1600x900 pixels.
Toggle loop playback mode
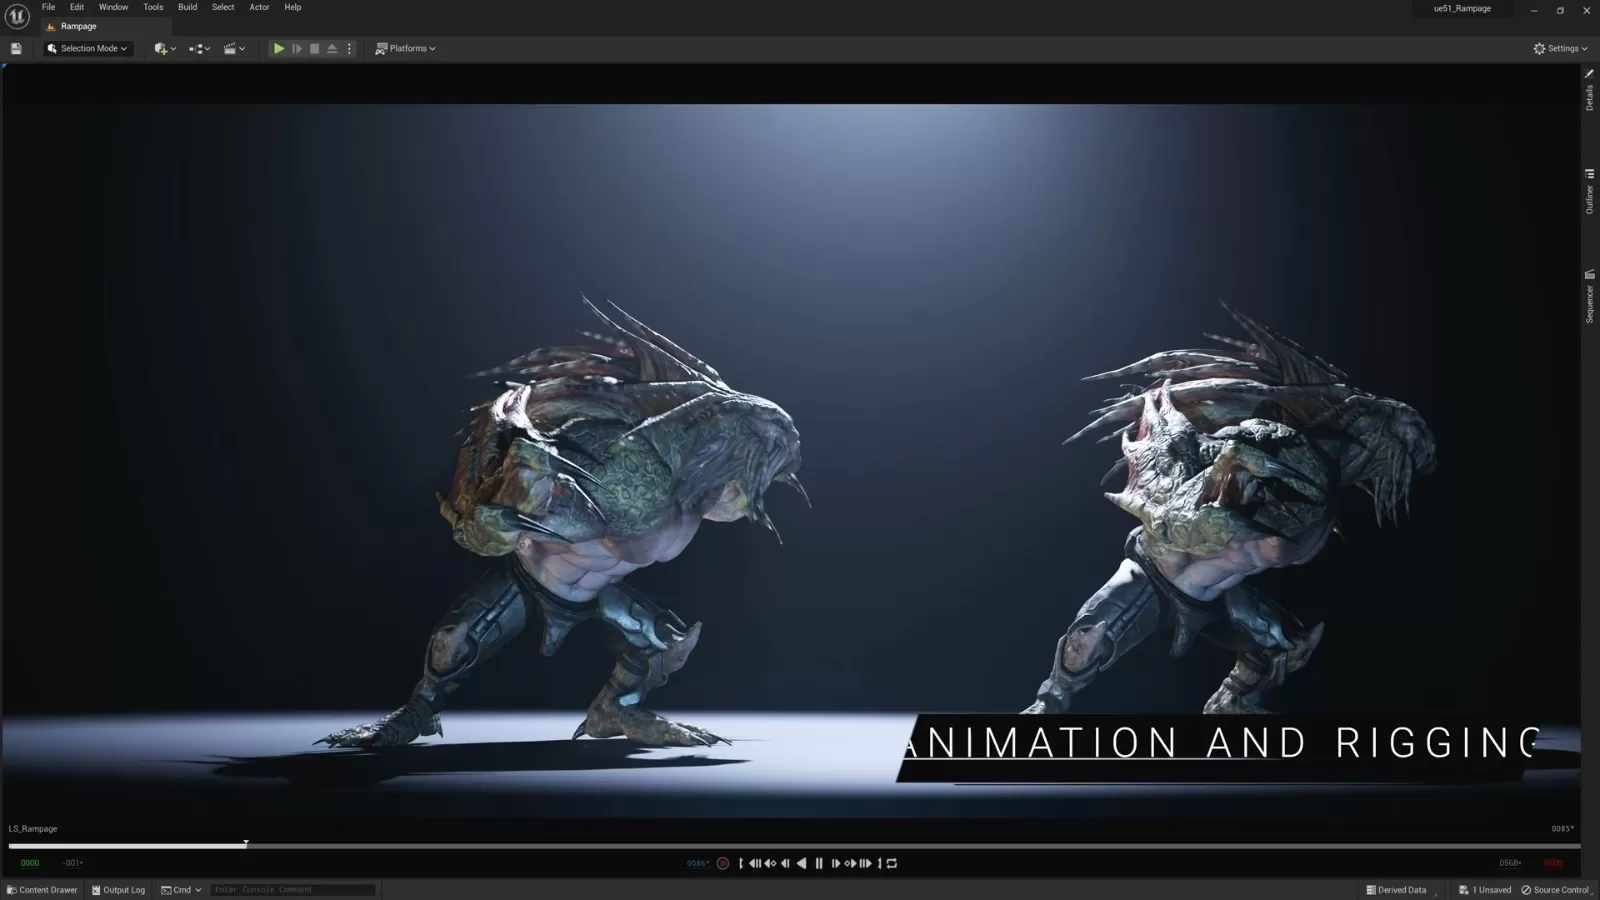coord(892,863)
